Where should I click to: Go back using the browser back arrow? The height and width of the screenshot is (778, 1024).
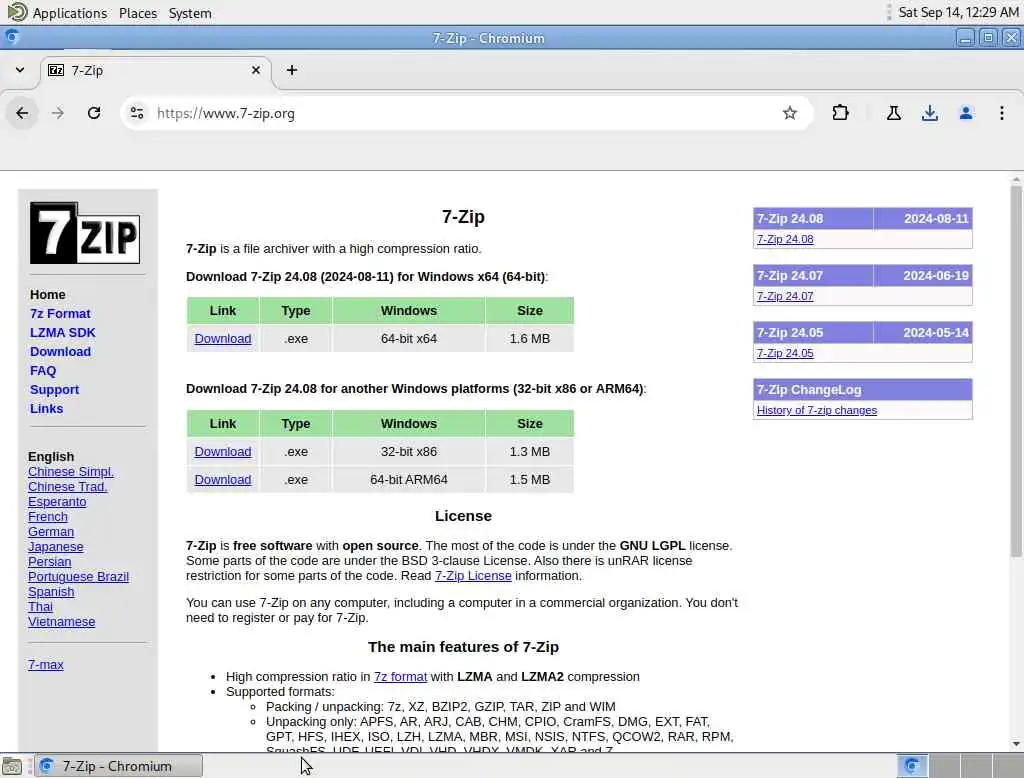(22, 113)
